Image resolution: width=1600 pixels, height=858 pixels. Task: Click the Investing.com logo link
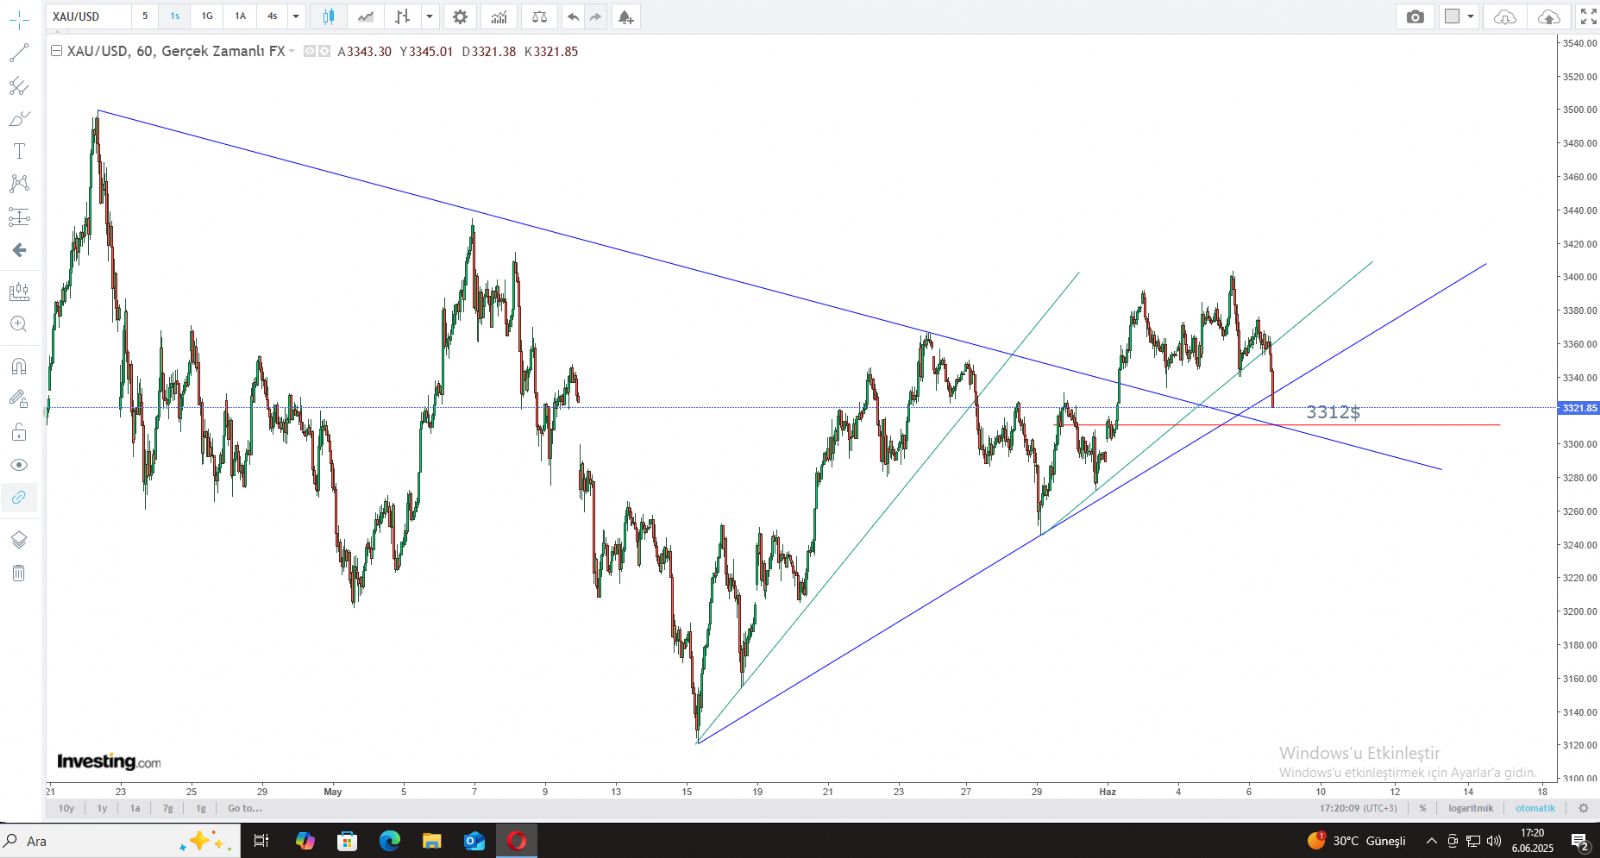click(109, 762)
